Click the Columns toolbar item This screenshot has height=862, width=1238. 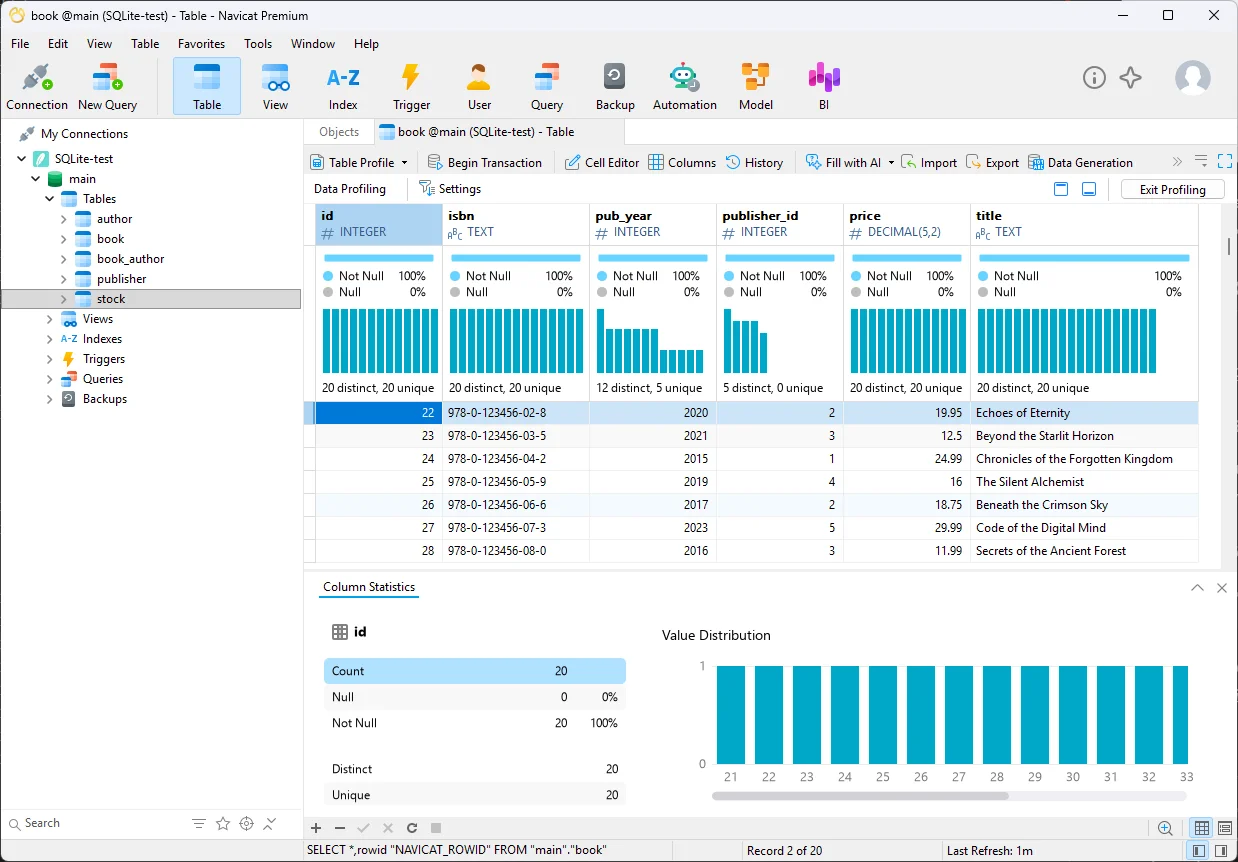point(682,162)
